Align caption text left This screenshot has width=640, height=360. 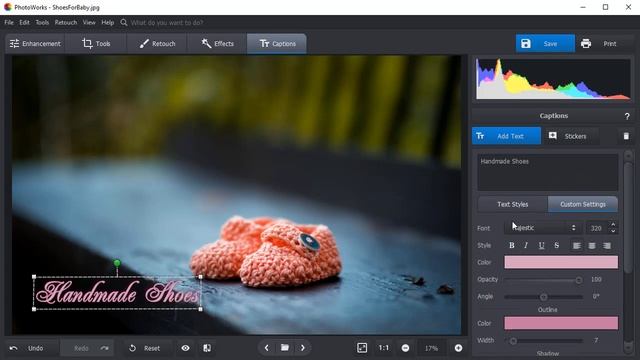coord(577,246)
